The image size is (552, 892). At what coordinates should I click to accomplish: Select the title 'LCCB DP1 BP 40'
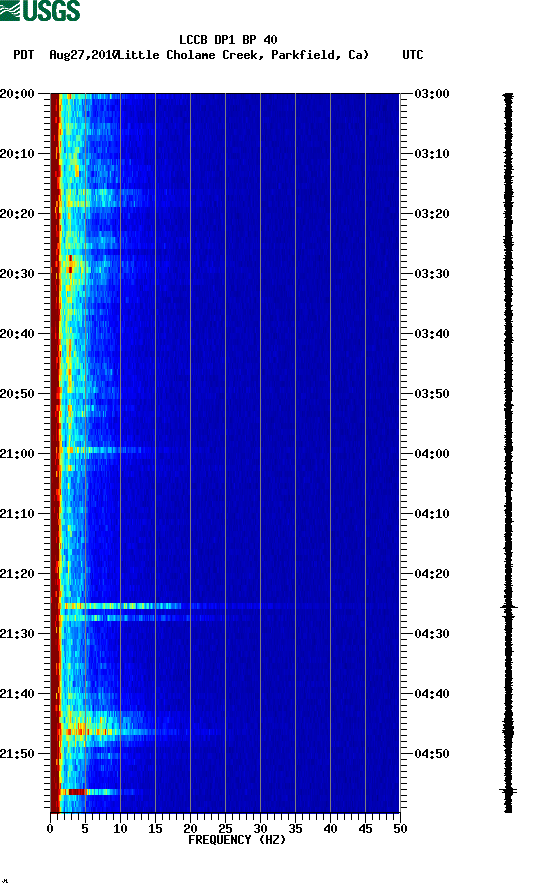click(x=228, y=40)
